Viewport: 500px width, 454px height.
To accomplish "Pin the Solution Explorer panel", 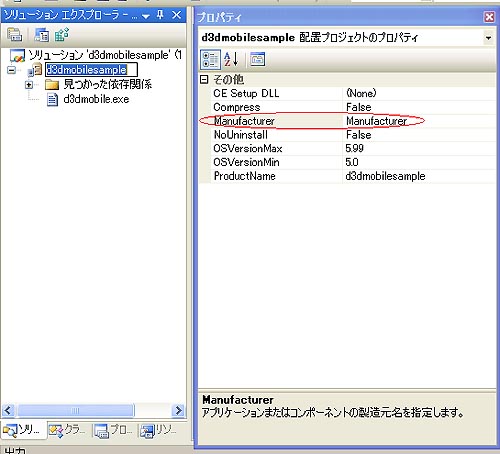I will coord(160,15).
